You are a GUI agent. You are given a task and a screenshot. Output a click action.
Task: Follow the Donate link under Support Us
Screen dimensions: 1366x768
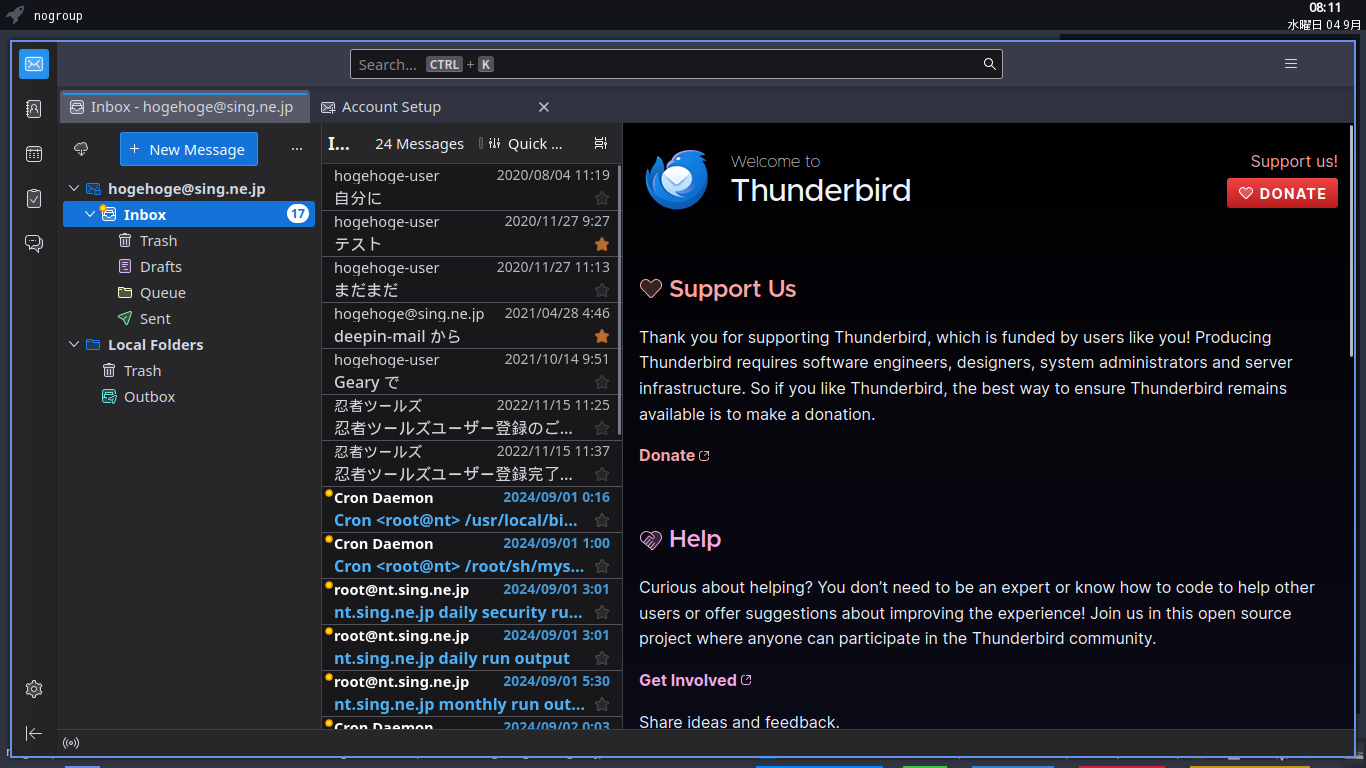(x=675, y=455)
